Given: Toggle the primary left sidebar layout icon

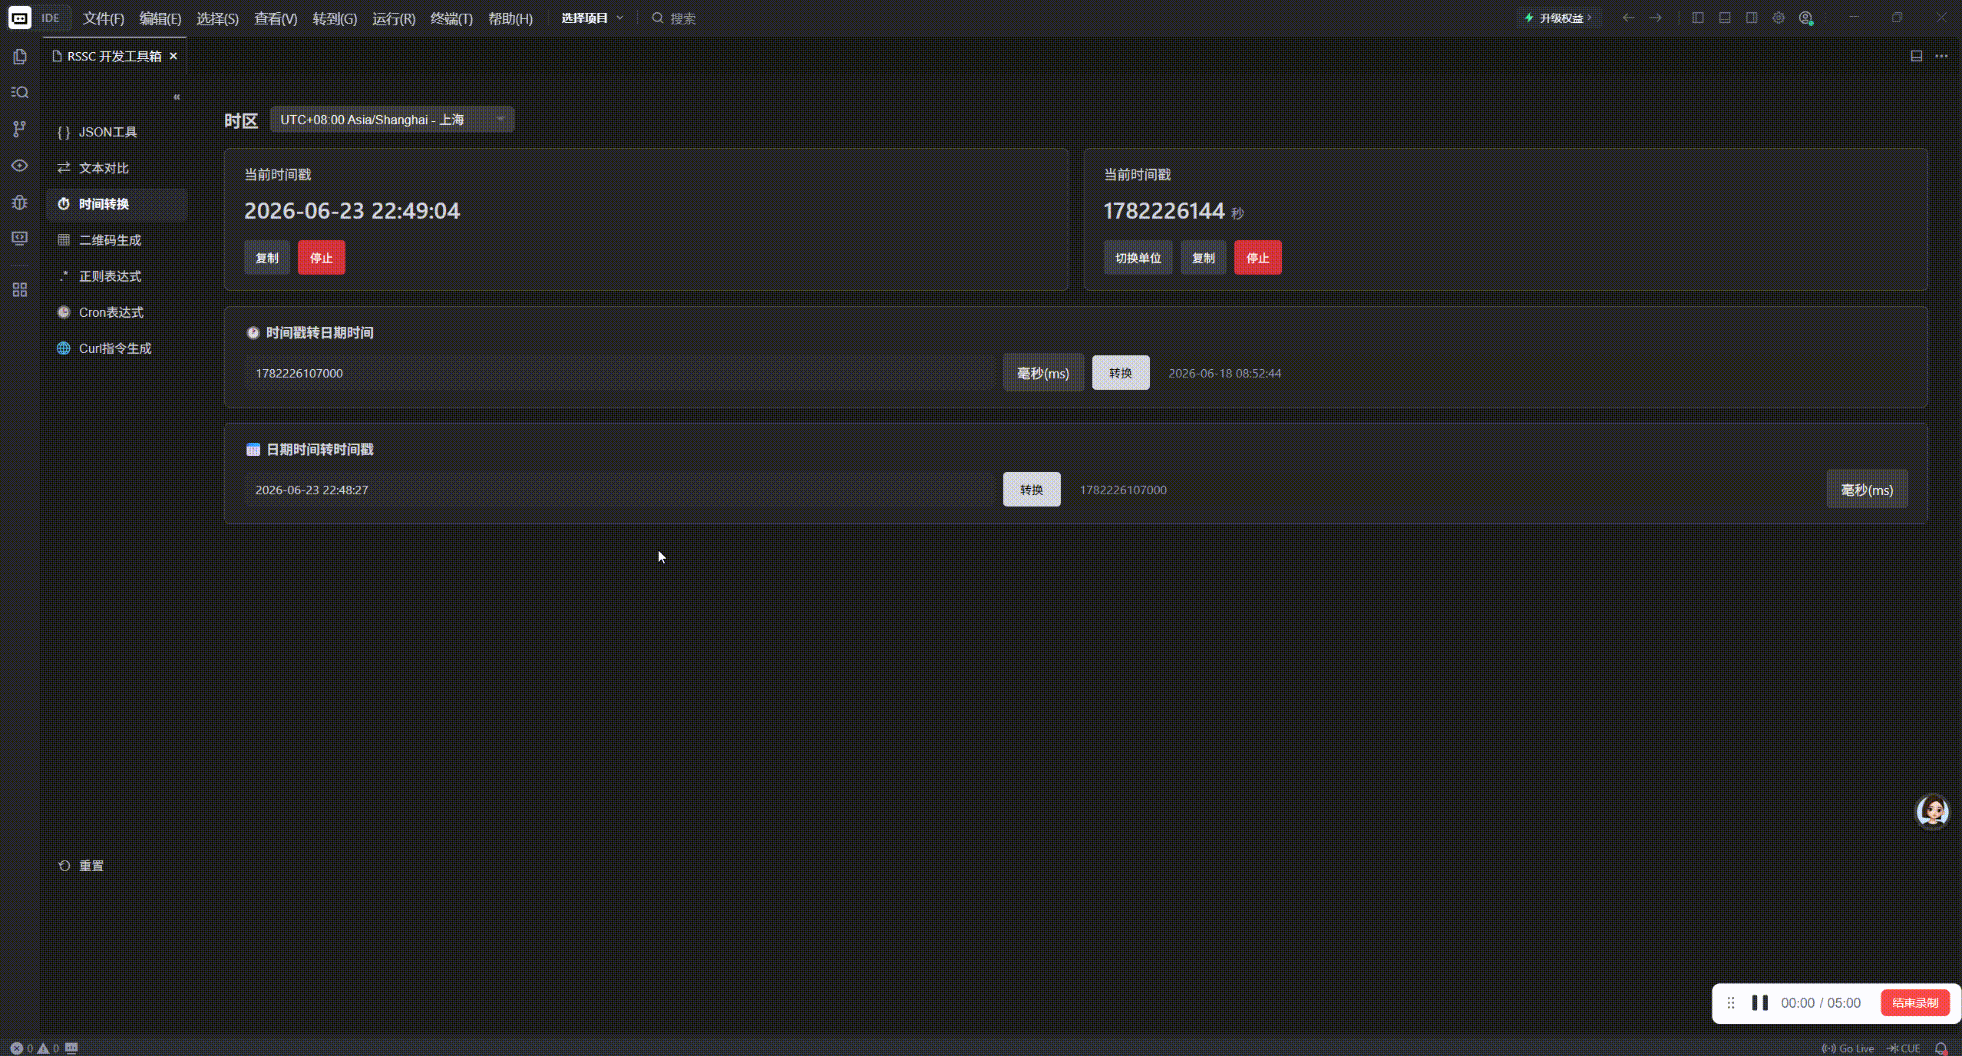Looking at the screenshot, I should [x=1698, y=18].
